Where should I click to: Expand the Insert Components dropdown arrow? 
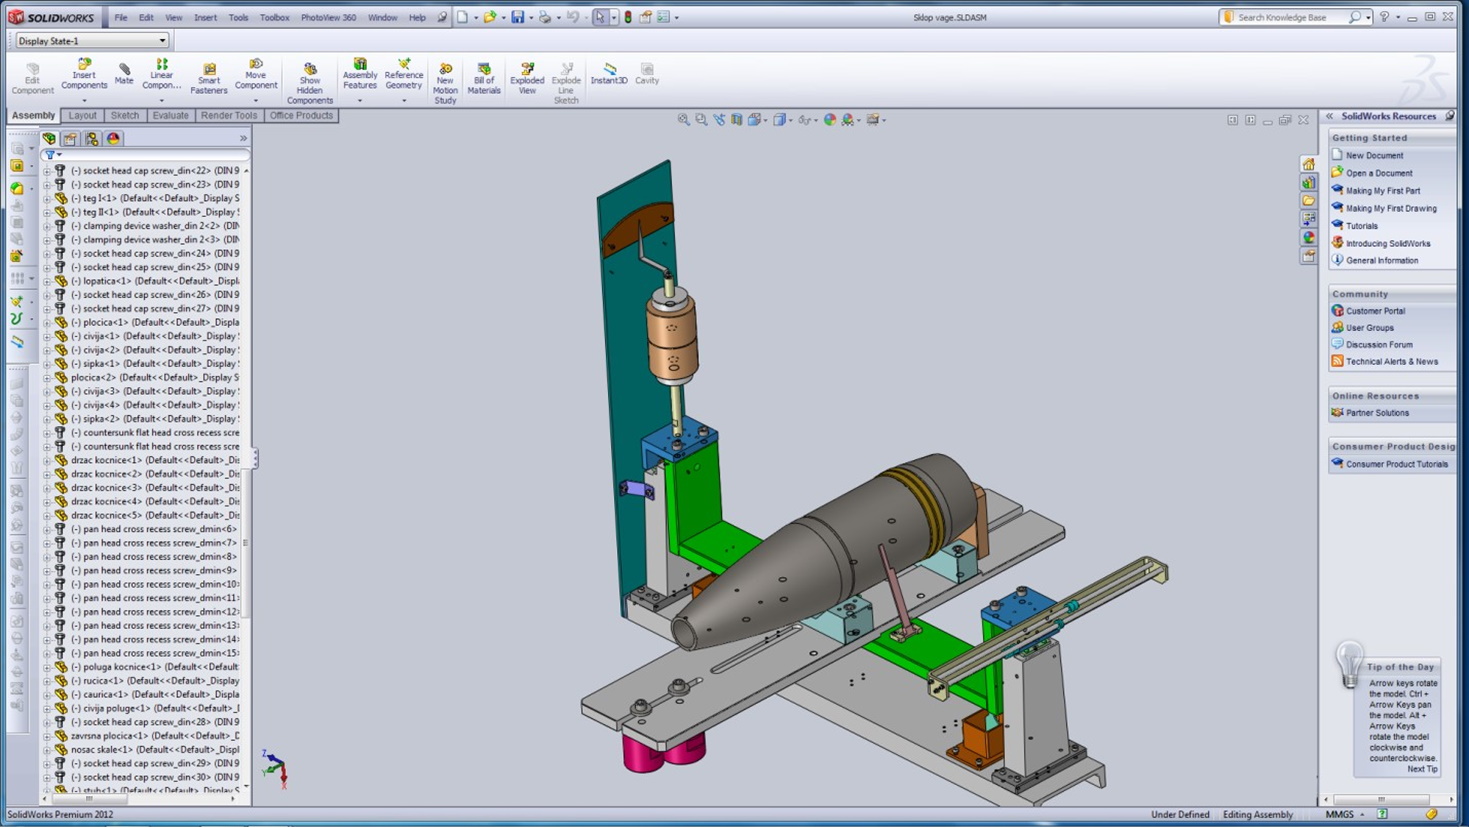(84, 100)
